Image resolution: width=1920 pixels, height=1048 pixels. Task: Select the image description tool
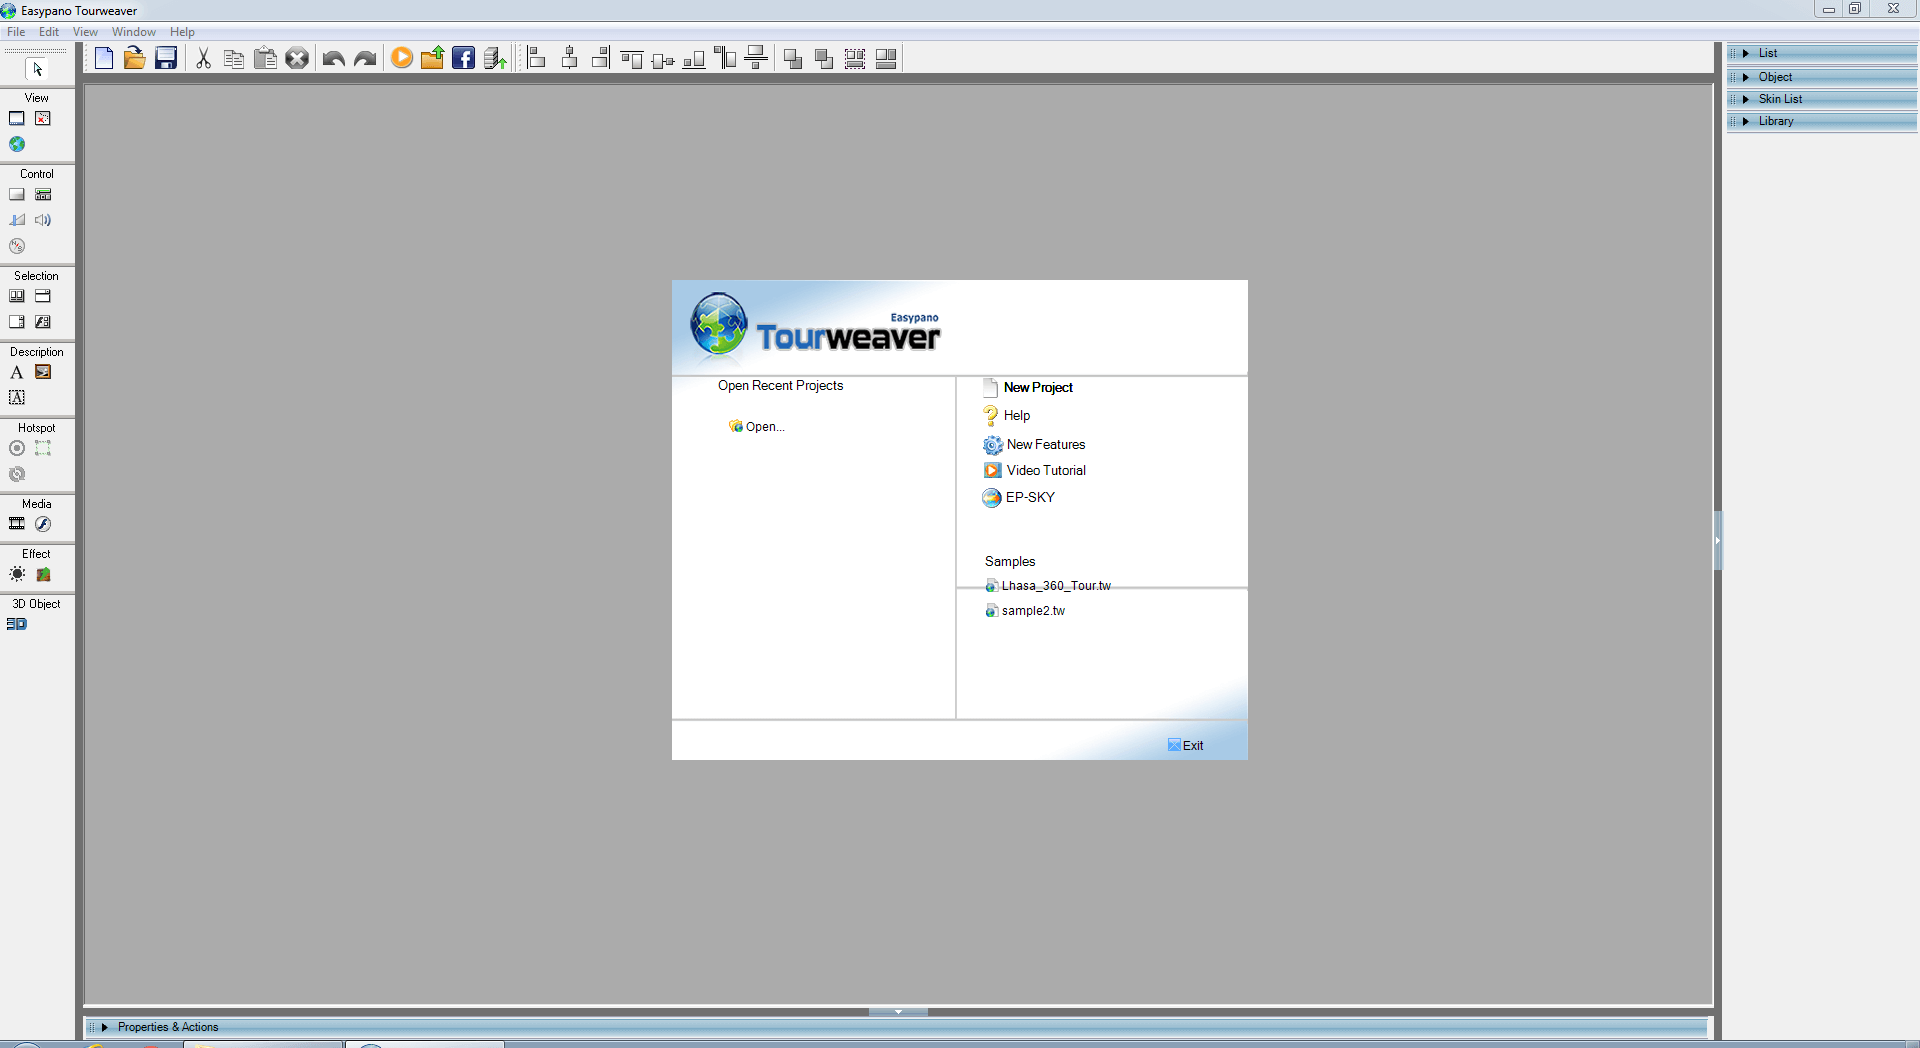point(43,372)
